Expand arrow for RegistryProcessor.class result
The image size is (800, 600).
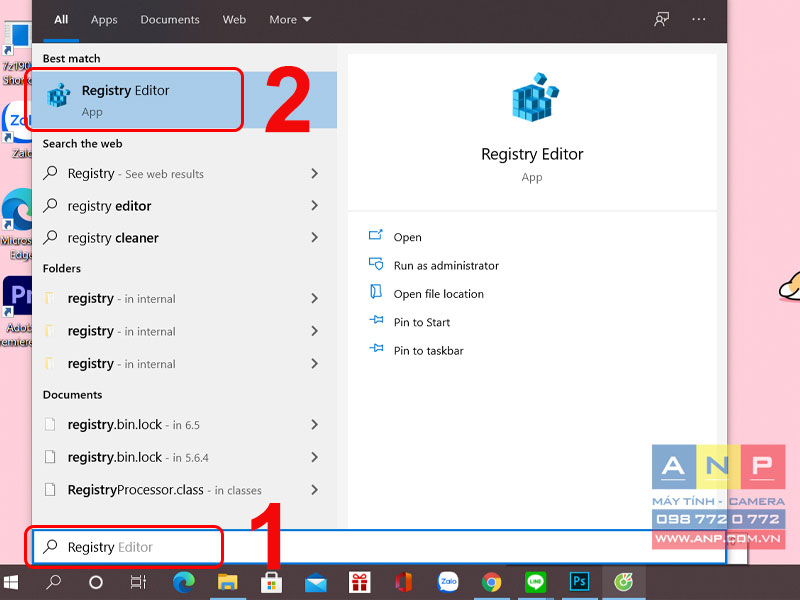(x=314, y=490)
